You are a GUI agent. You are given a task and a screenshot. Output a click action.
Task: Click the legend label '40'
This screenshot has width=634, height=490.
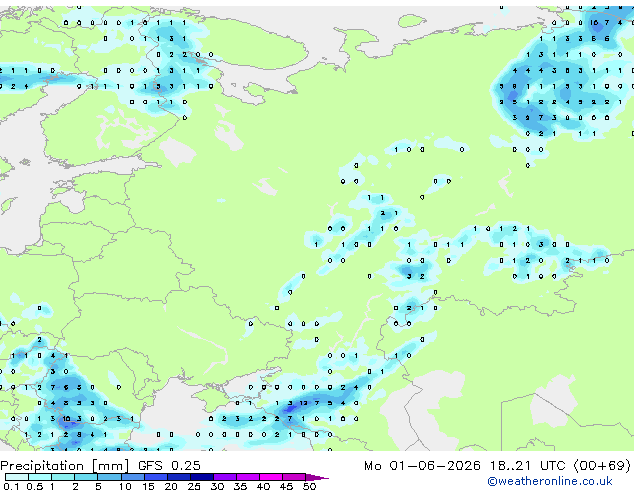263,486
